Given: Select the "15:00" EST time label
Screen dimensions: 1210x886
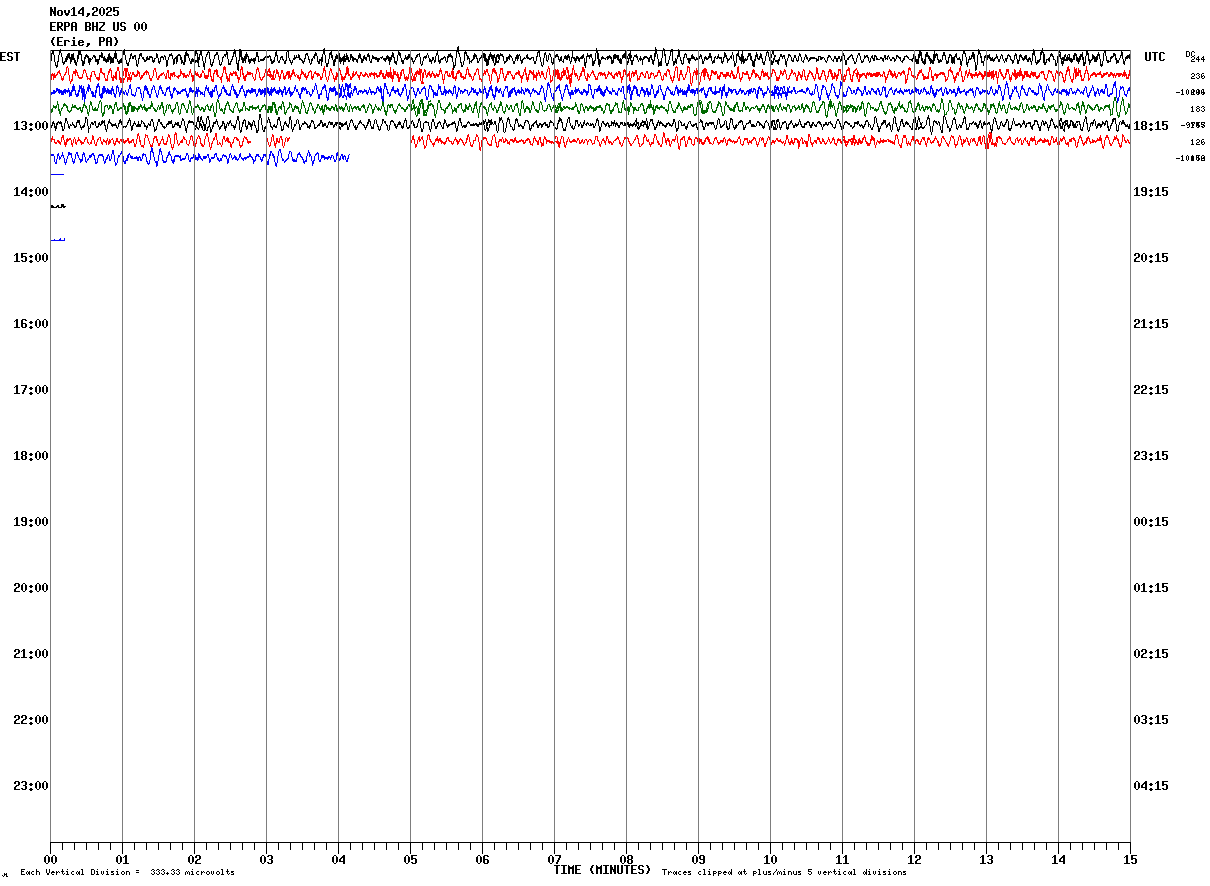Looking at the screenshot, I should [x=30, y=258].
